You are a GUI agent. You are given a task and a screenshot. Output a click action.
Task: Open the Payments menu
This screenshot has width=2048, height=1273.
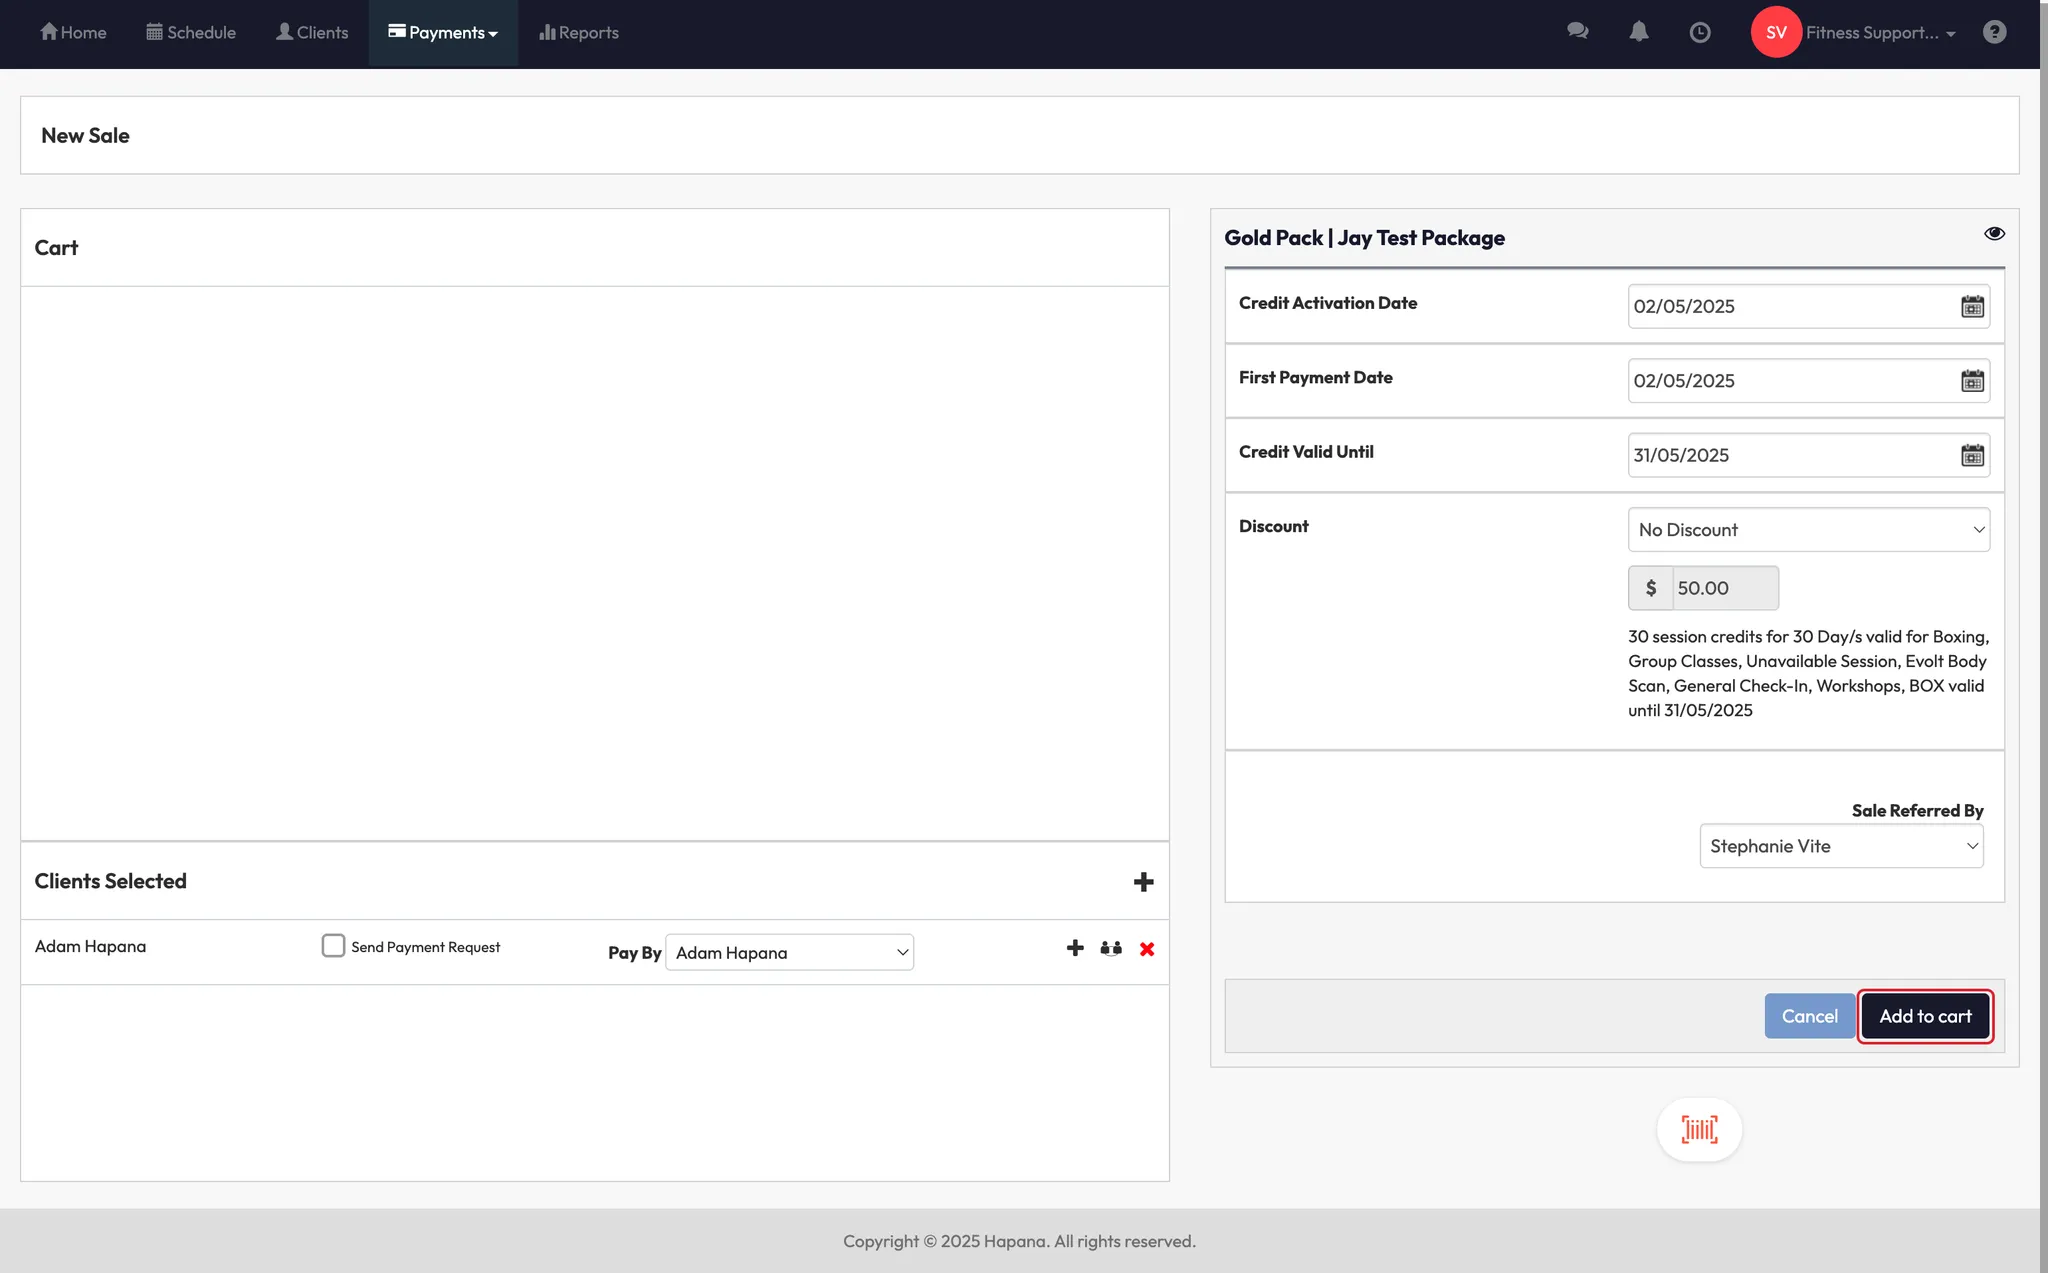[443, 33]
